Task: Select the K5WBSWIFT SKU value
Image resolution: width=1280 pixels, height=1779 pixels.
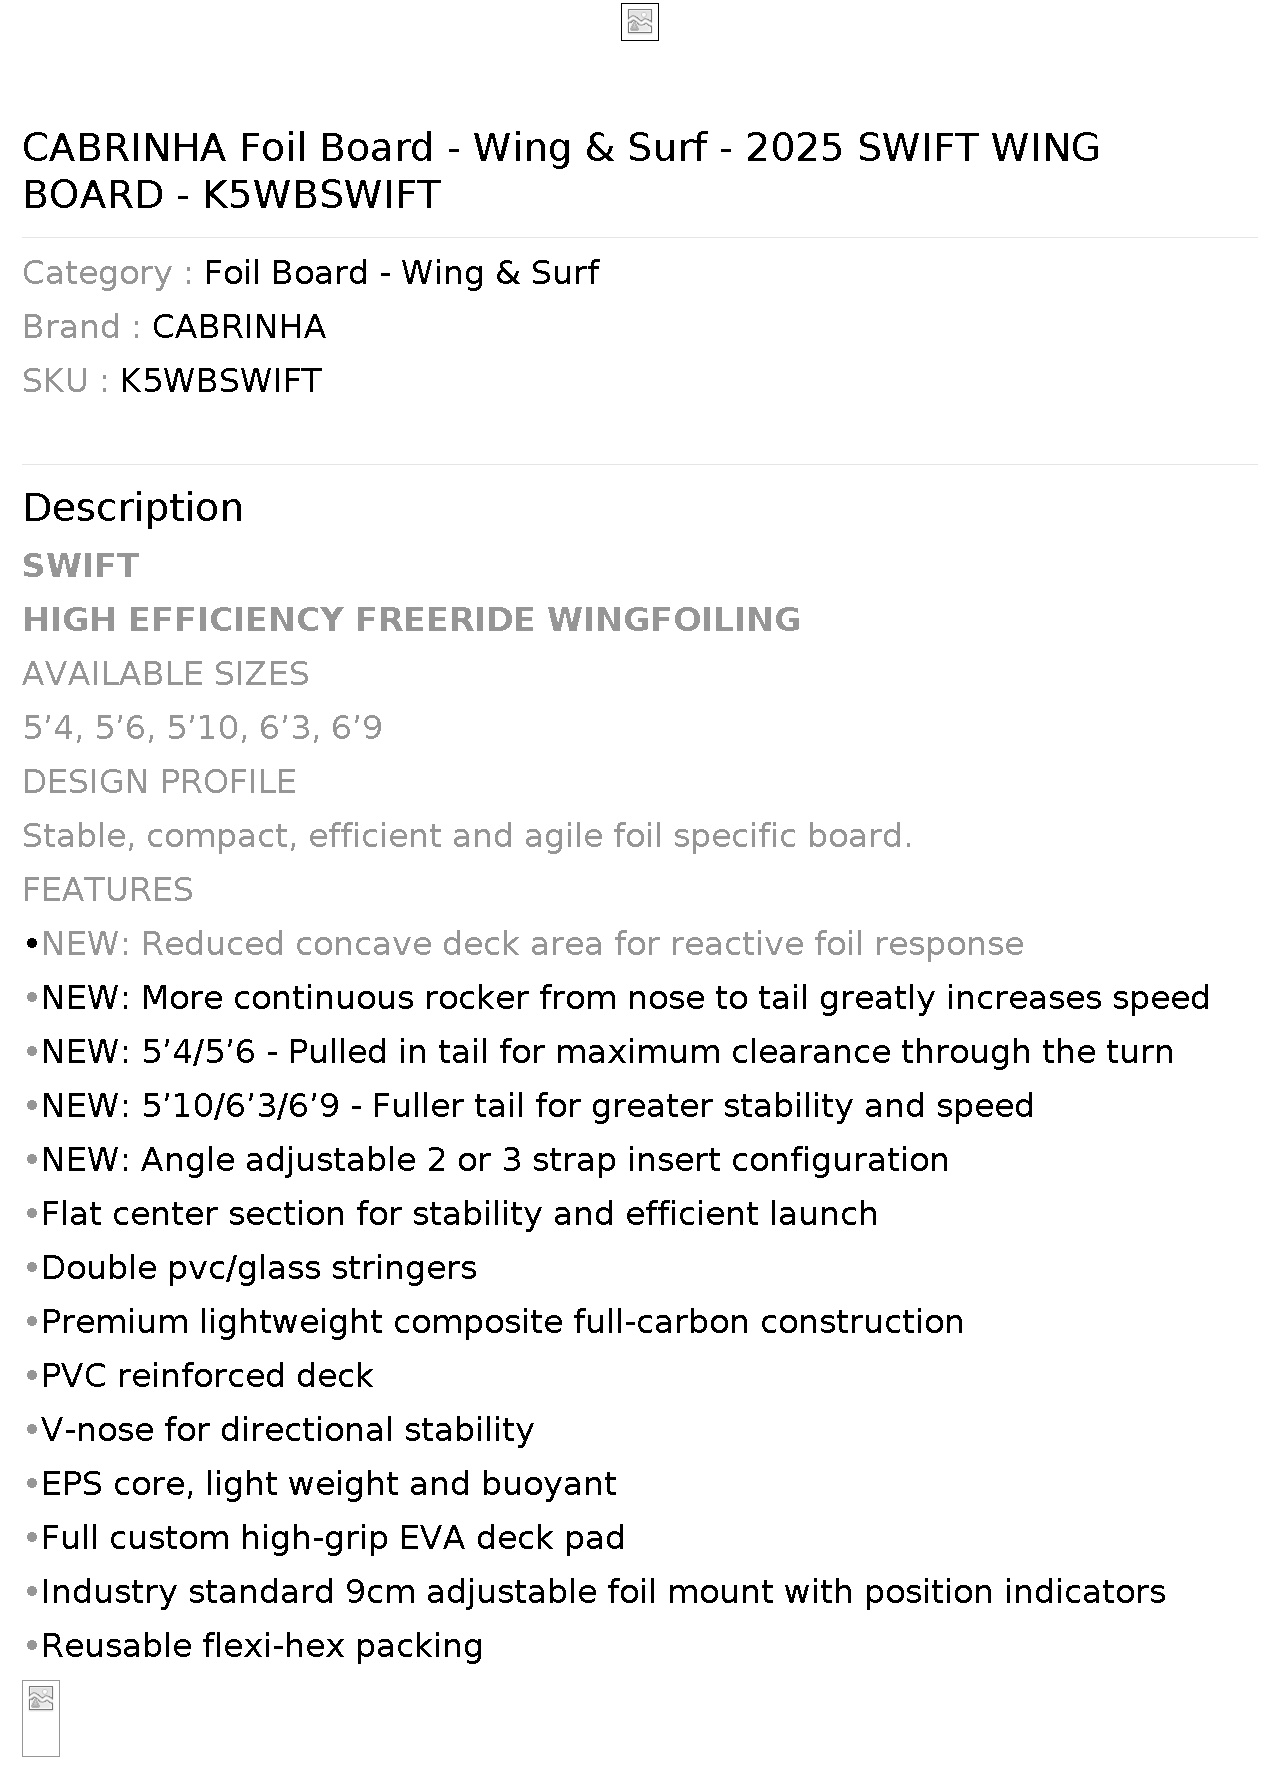Action: click(x=221, y=381)
